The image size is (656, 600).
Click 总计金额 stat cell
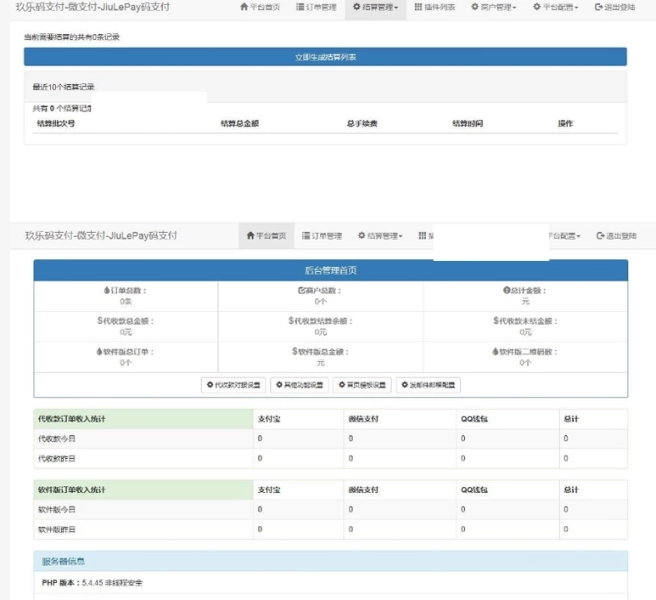tap(525, 296)
